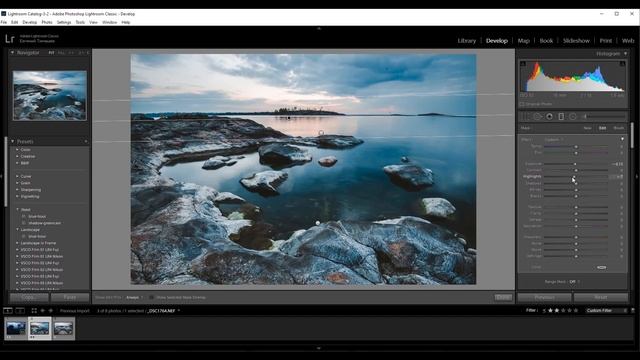Click the Lr logo identity plate

click(10, 39)
